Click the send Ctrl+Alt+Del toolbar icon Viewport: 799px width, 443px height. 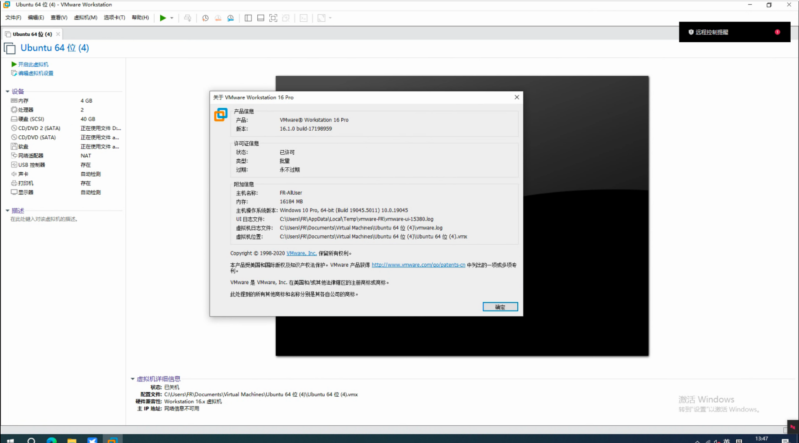(x=188, y=18)
